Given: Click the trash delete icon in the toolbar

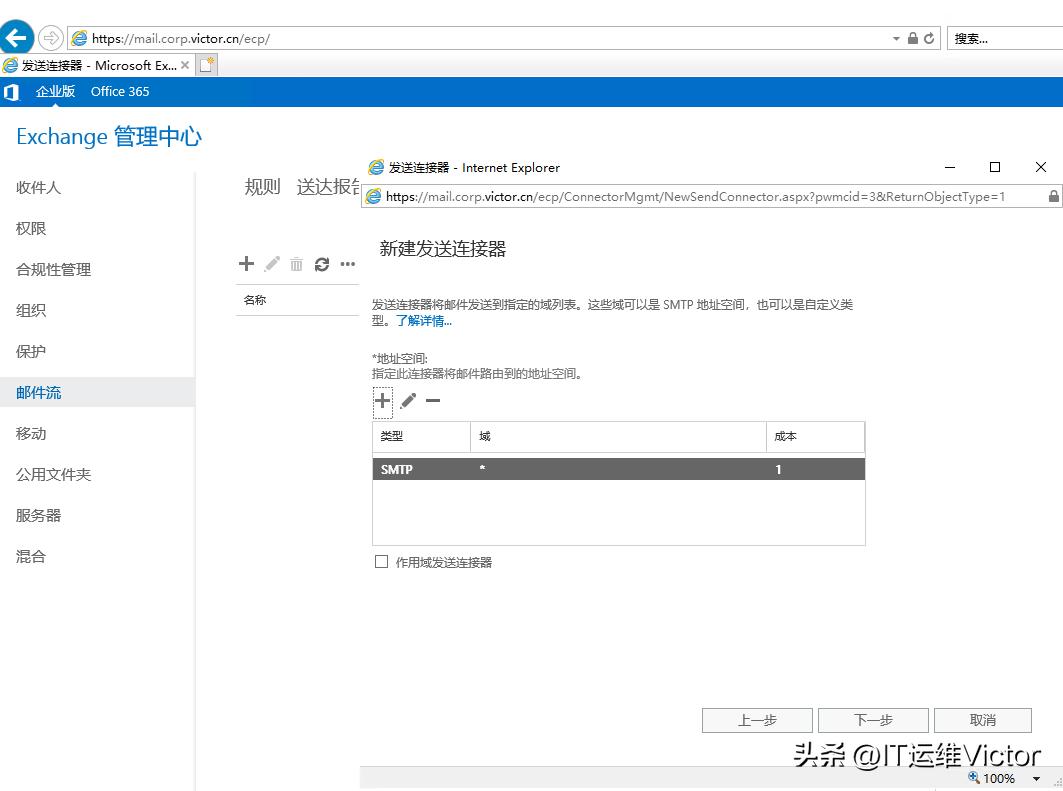Looking at the screenshot, I should click(296, 263).
